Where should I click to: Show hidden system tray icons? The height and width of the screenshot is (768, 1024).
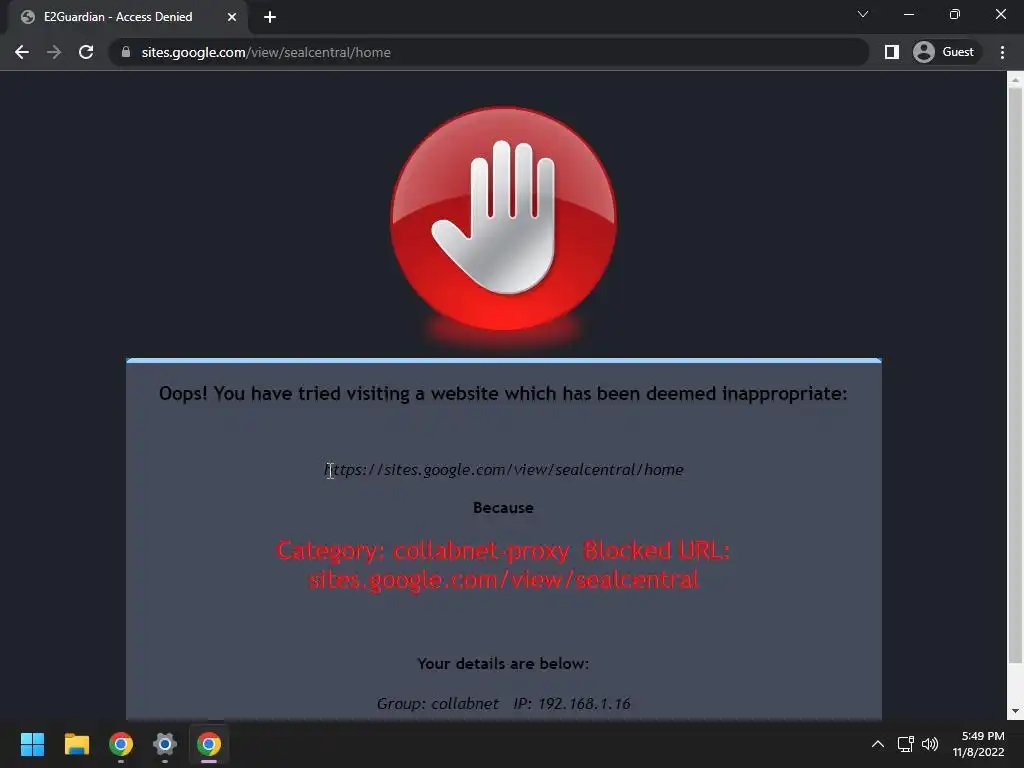click(x=878, y=744)
